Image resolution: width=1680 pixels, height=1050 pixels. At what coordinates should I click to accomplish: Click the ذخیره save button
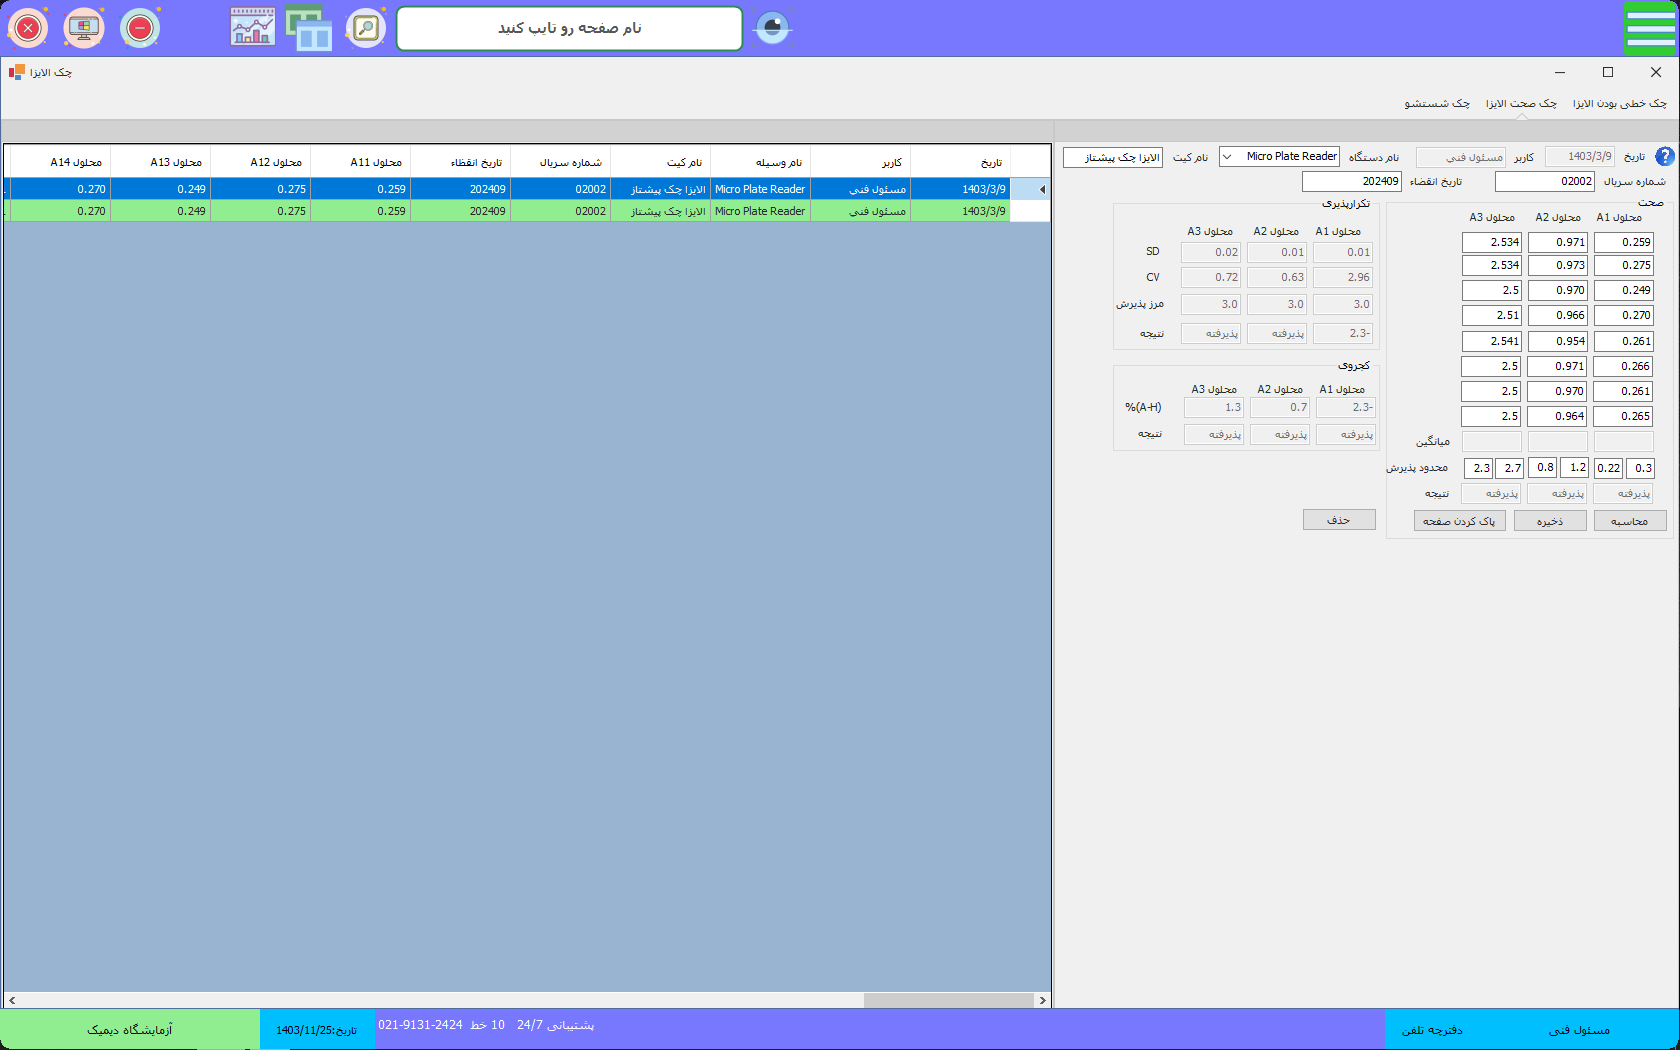pos(1550,521)
